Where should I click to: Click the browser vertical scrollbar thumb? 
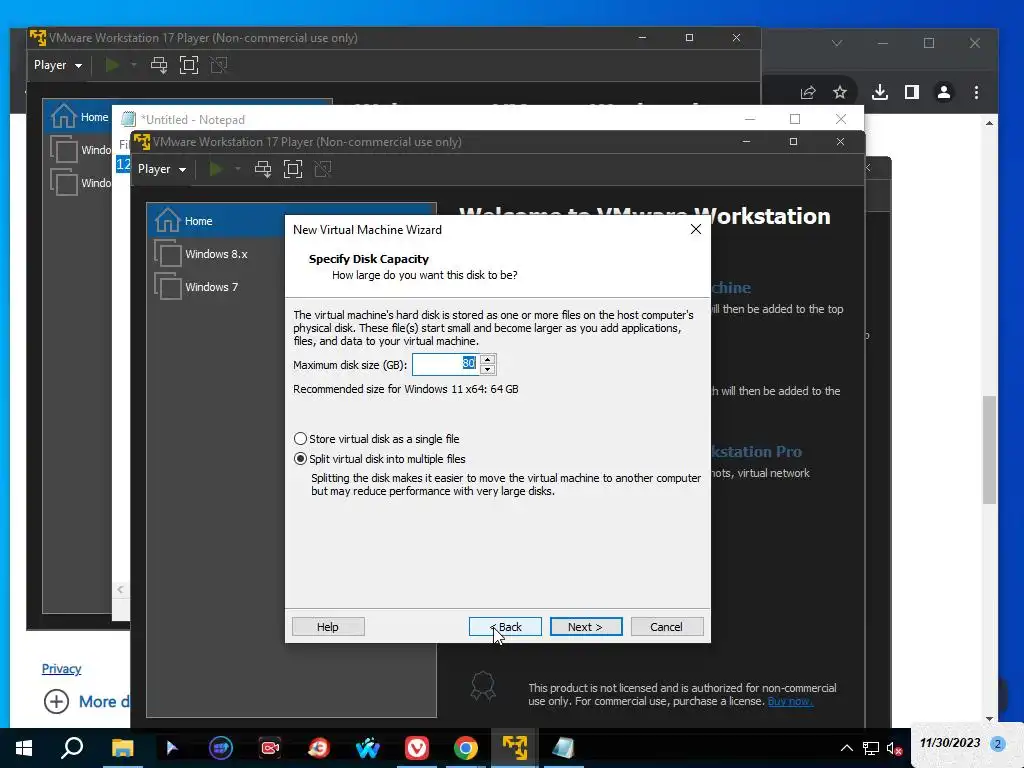(x=990, y=449)
